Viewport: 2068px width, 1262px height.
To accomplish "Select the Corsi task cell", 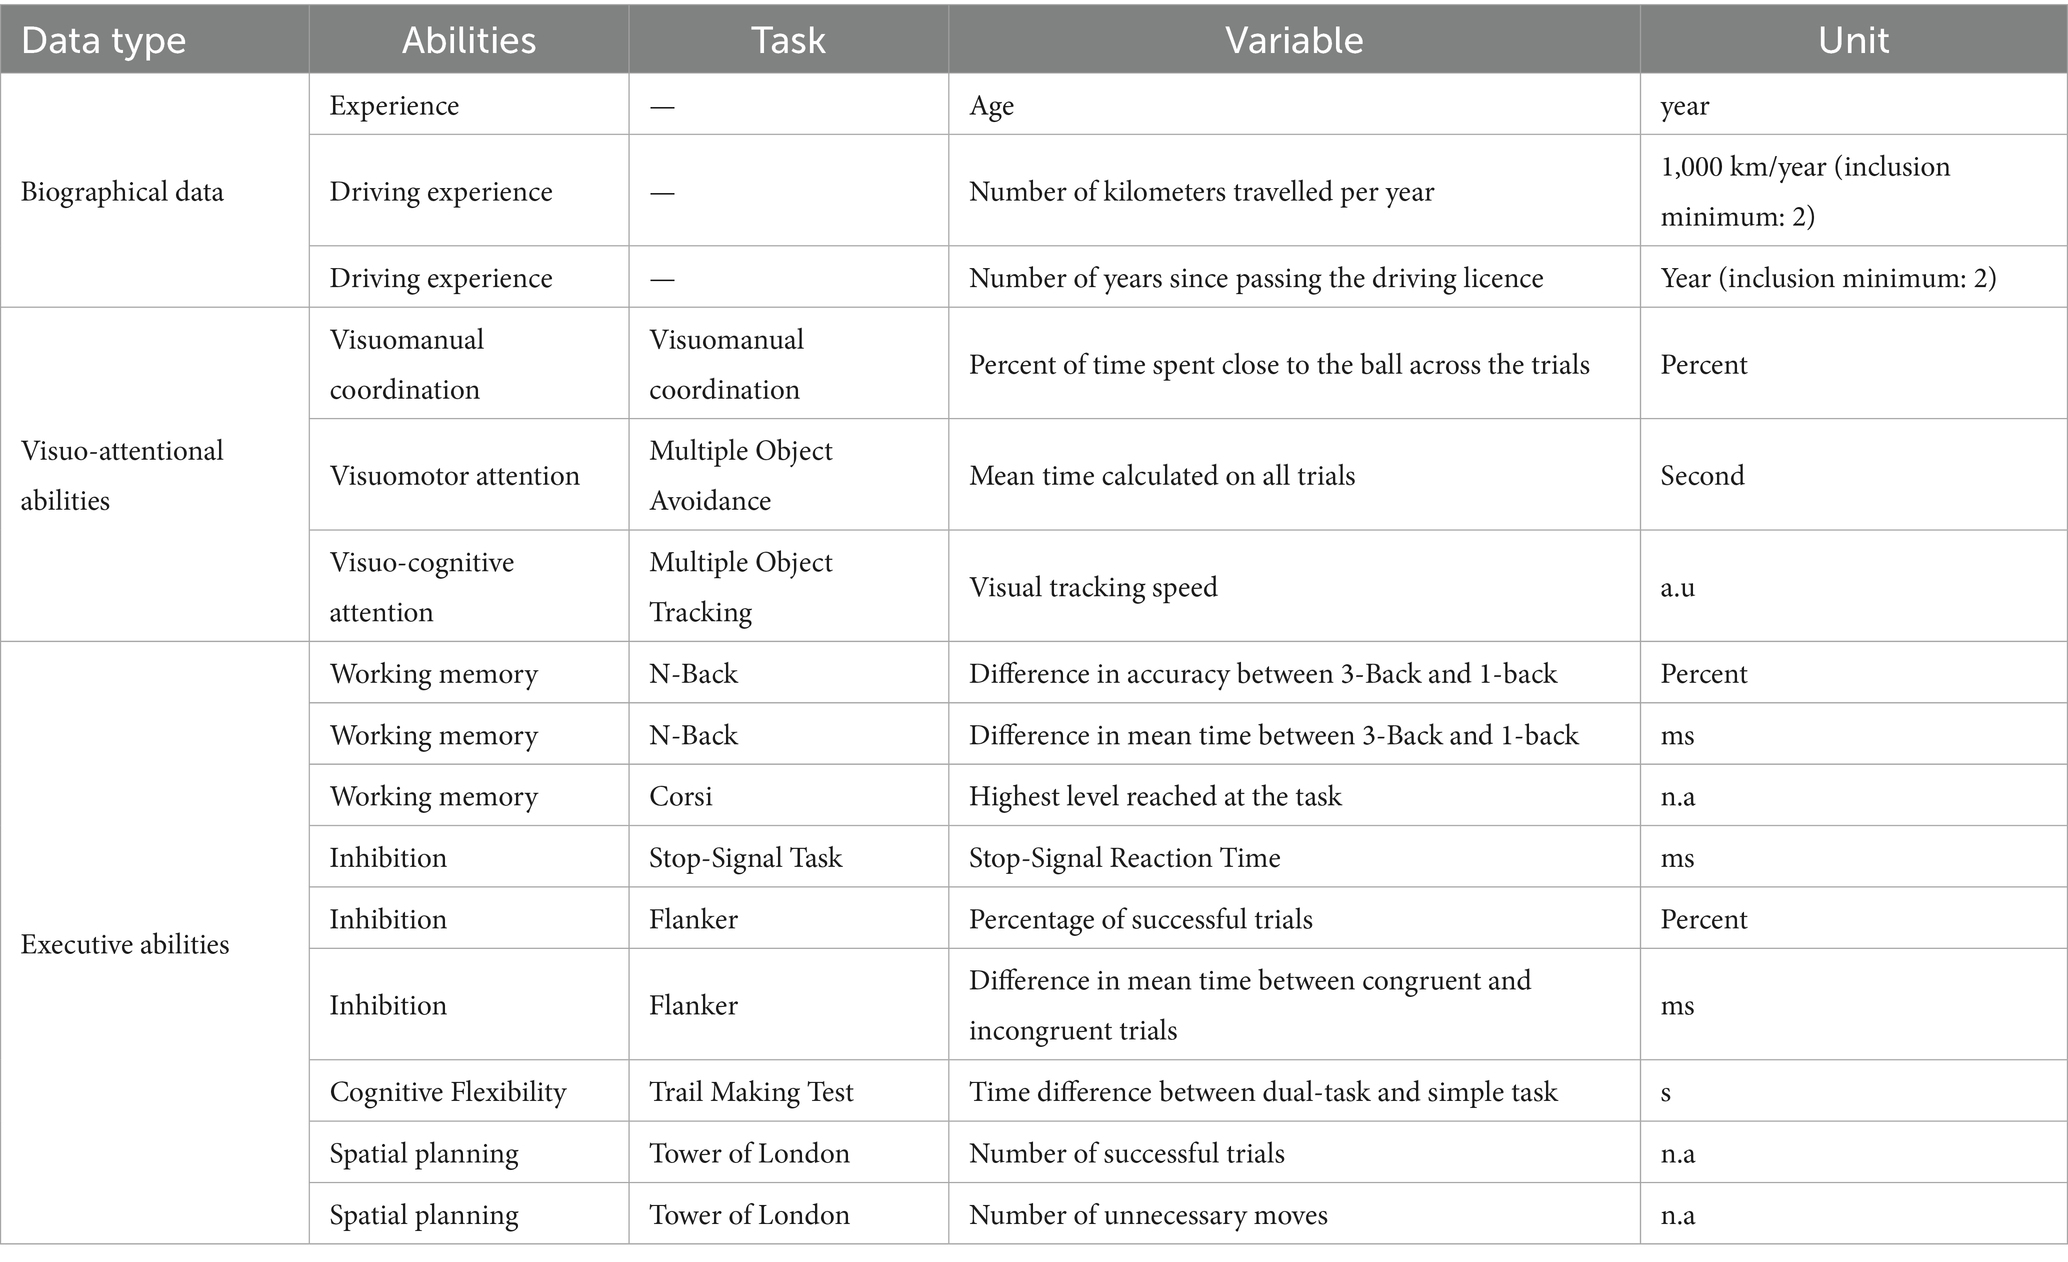I will pyautogui.click(x=681, y=797).
